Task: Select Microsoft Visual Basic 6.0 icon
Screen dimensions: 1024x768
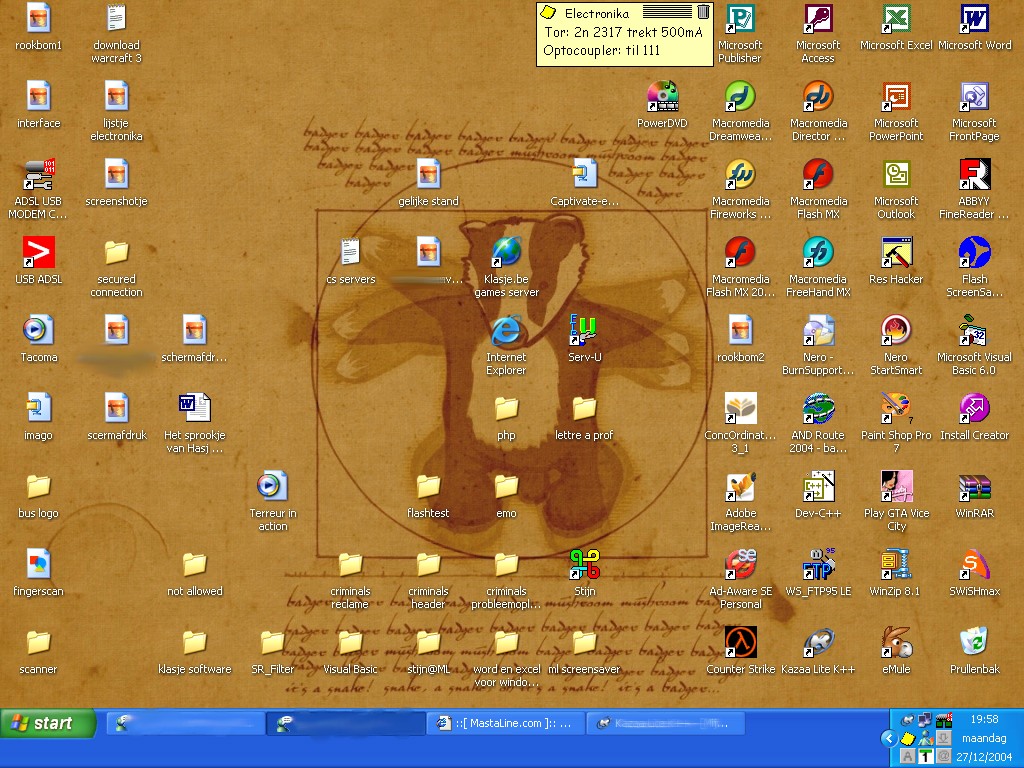Action: 974,331
